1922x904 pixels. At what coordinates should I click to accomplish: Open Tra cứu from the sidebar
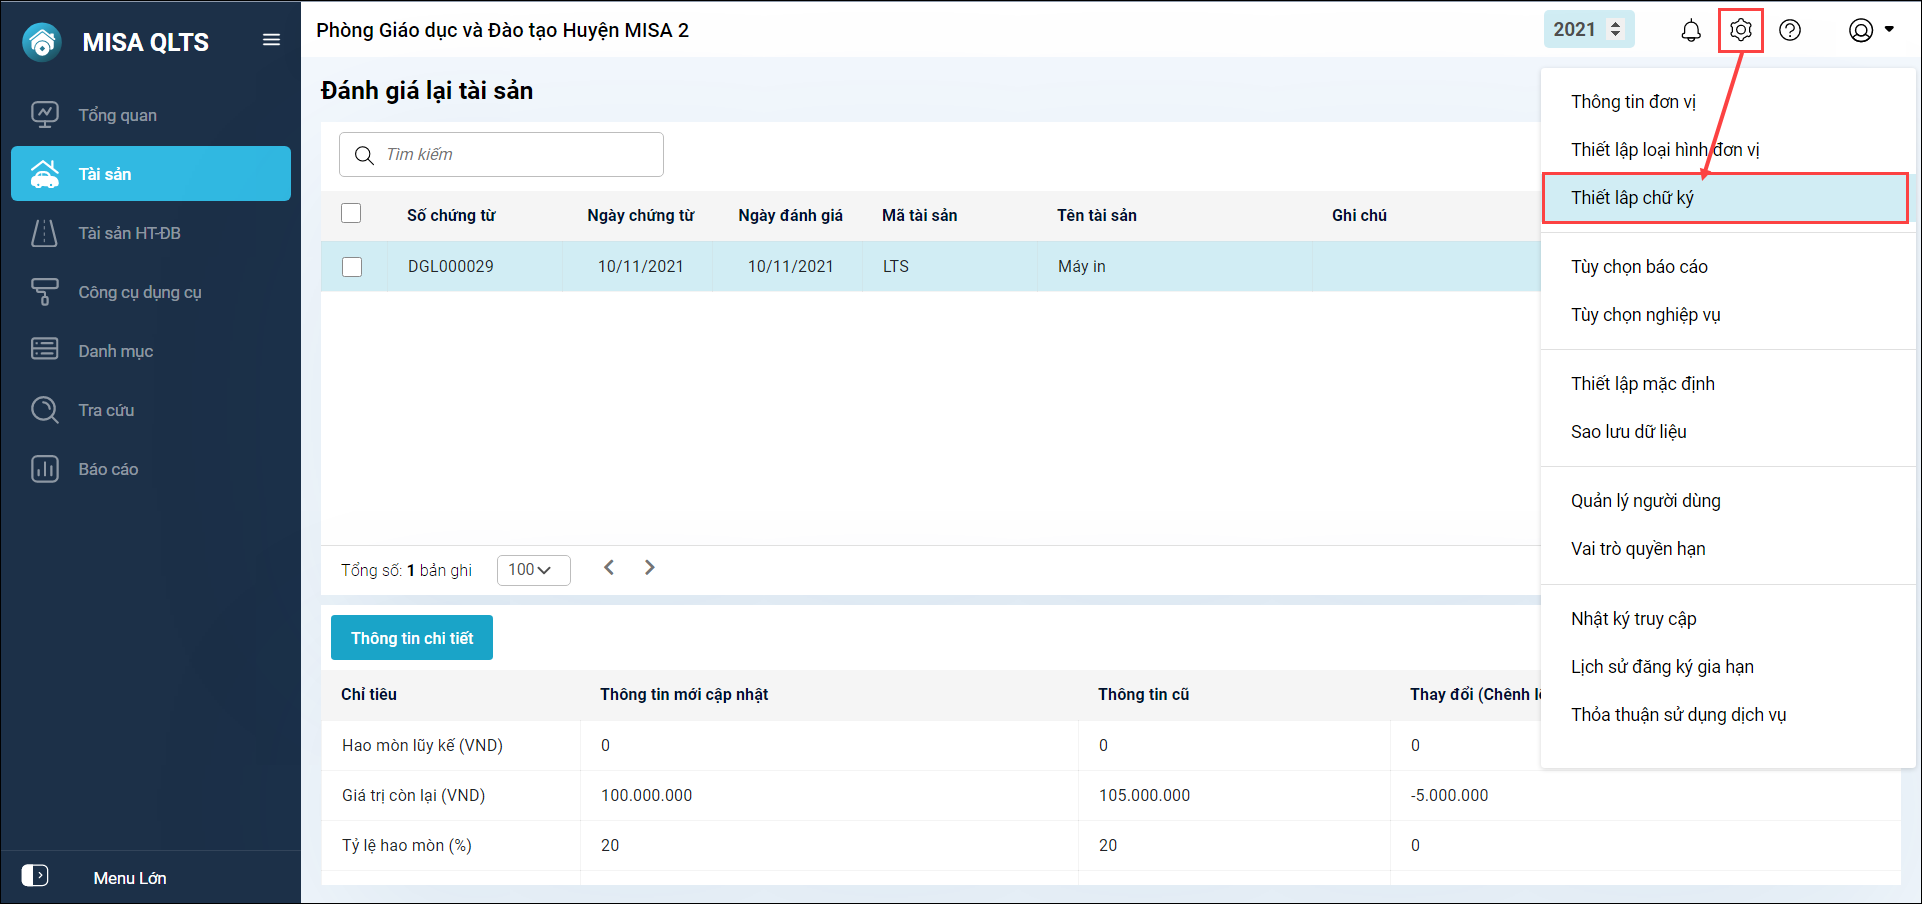click(x=106, y=410)
